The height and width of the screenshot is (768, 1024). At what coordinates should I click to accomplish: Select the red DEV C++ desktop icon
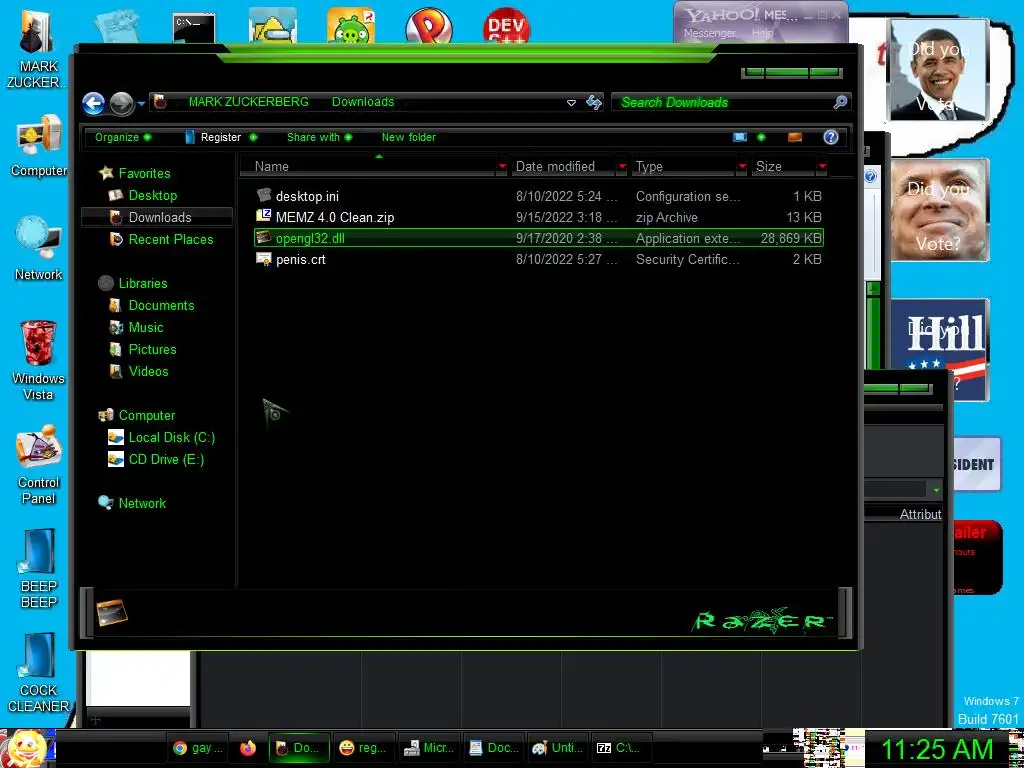pos(506,26)
